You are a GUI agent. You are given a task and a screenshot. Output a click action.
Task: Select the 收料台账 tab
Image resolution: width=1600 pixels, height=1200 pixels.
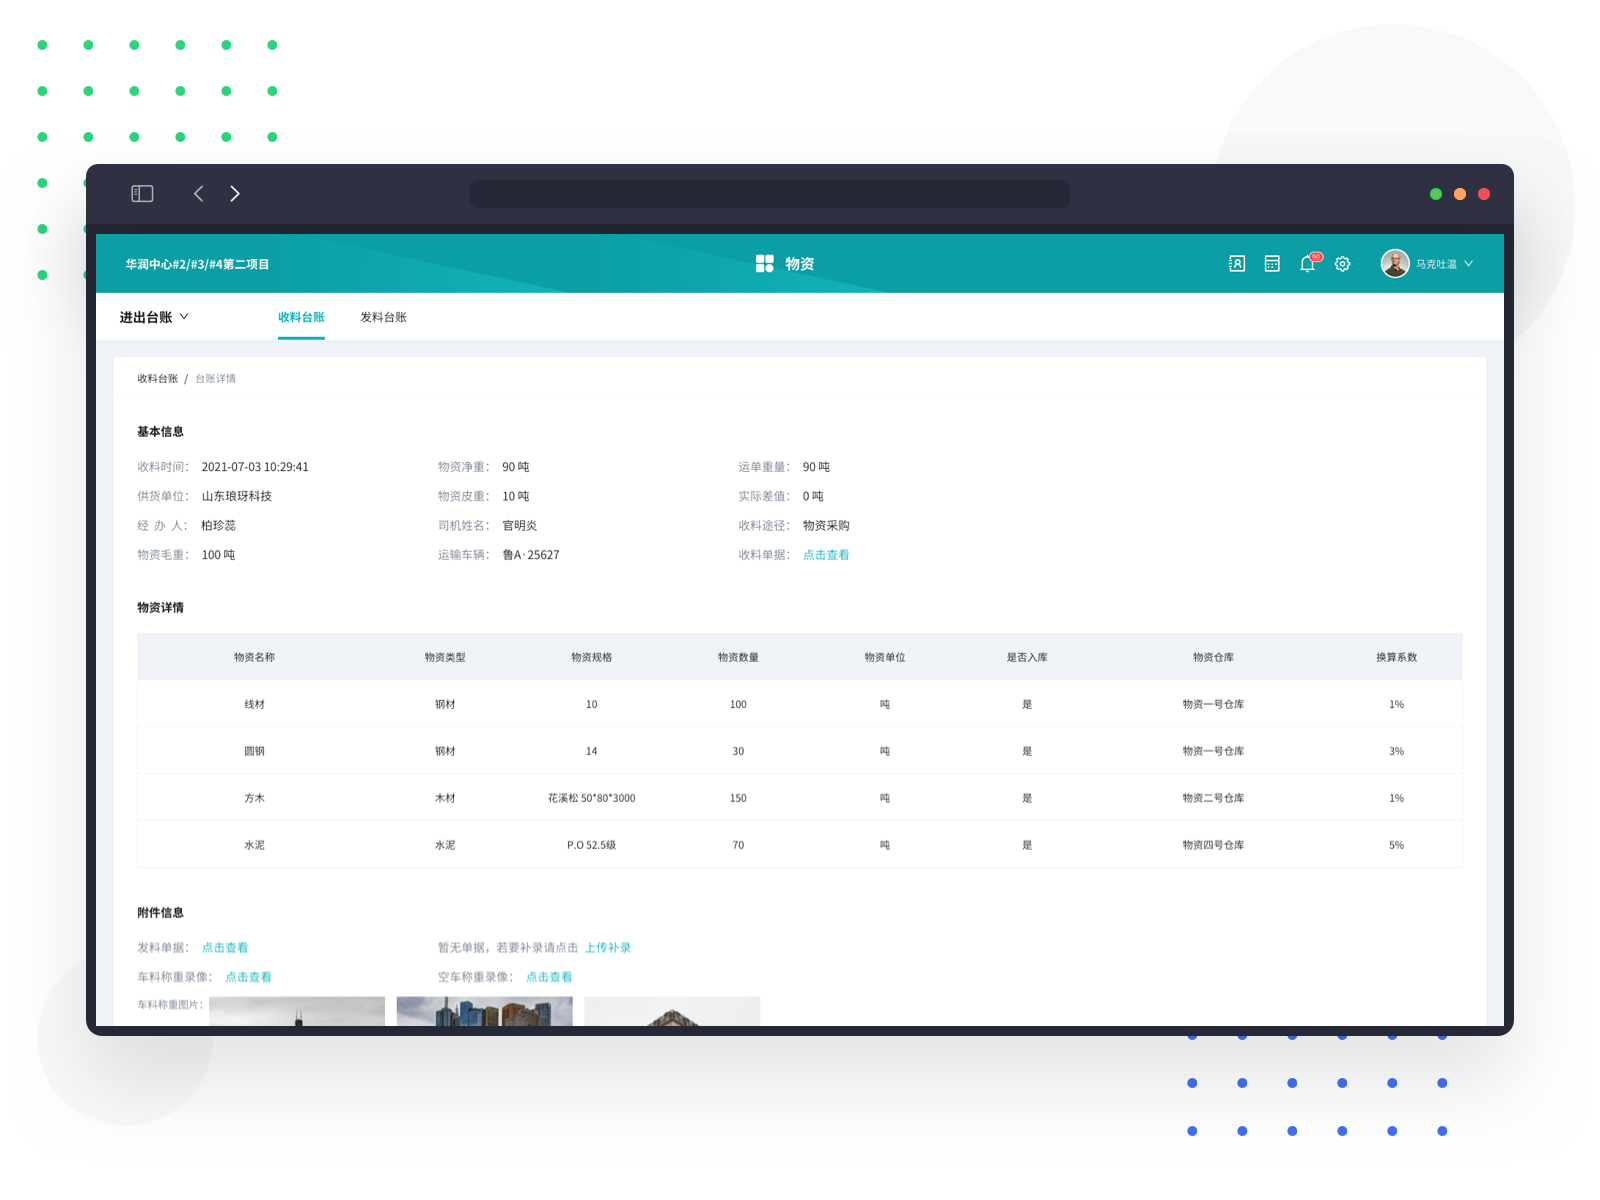tap(301, 317)
